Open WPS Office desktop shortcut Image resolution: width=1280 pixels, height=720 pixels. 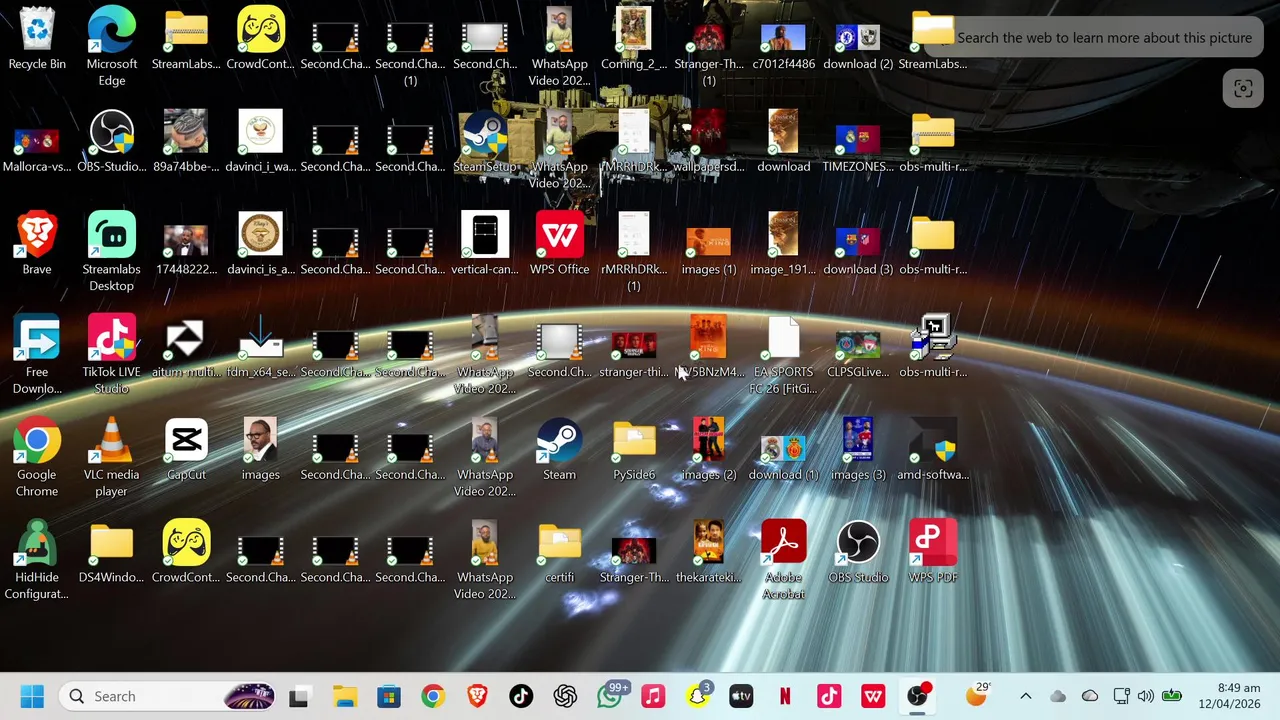[x=559, y=244]
